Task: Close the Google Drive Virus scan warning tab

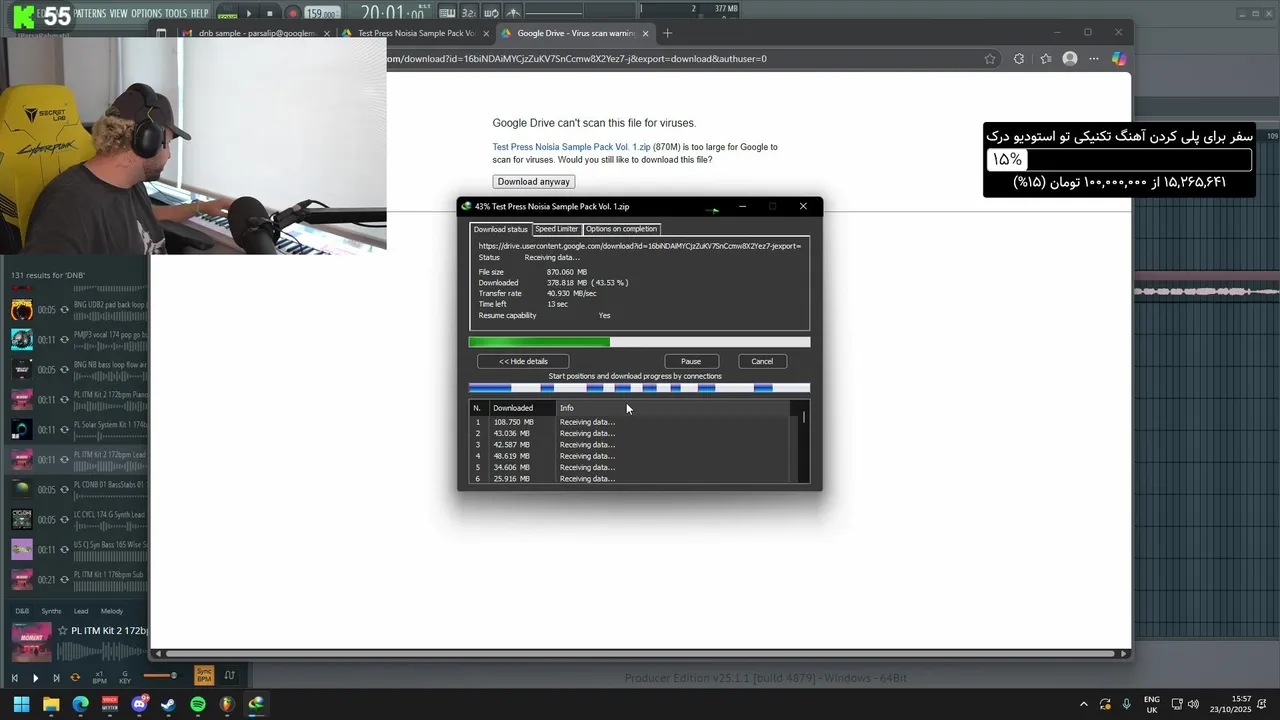Action: [x=647, y=33]
